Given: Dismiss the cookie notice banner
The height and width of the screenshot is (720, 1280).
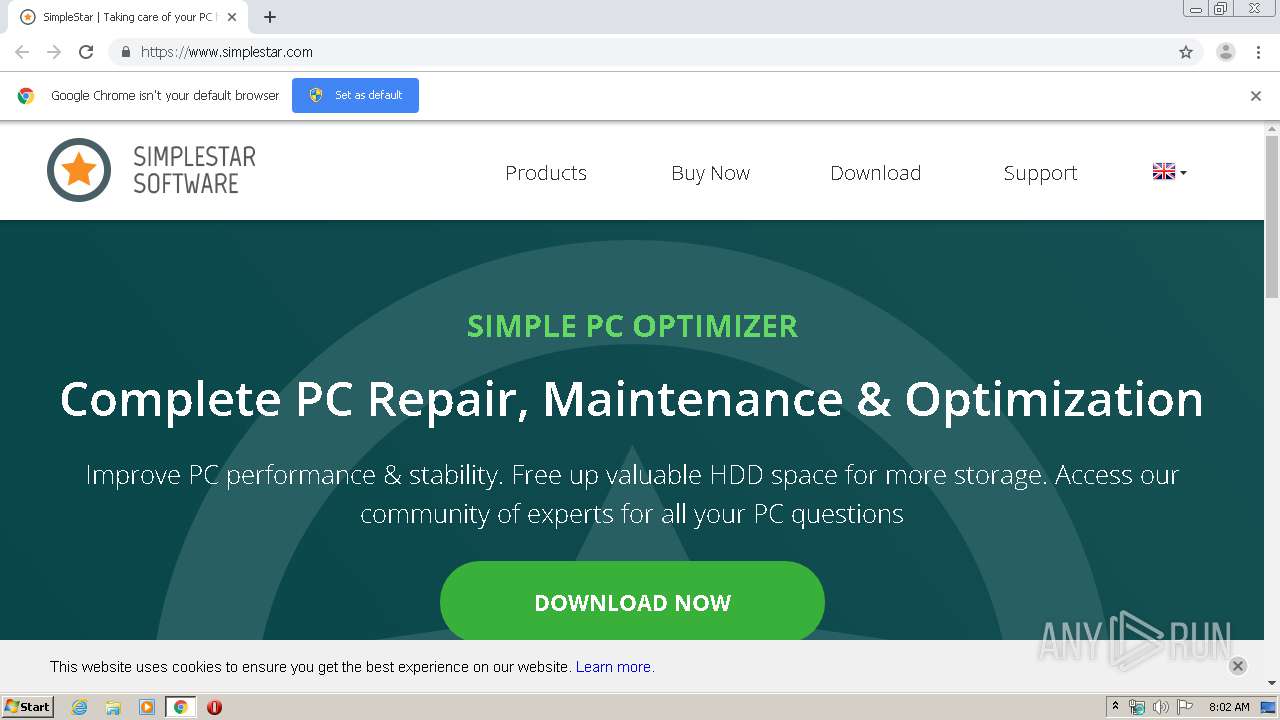Looking at the screenshot, I should [1237, 666].
